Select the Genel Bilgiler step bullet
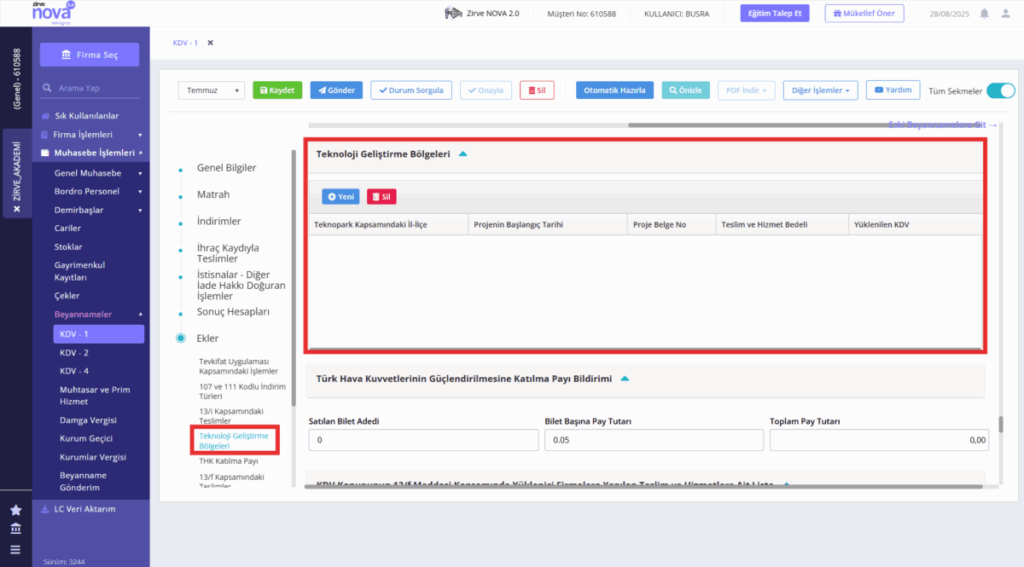 181,170
